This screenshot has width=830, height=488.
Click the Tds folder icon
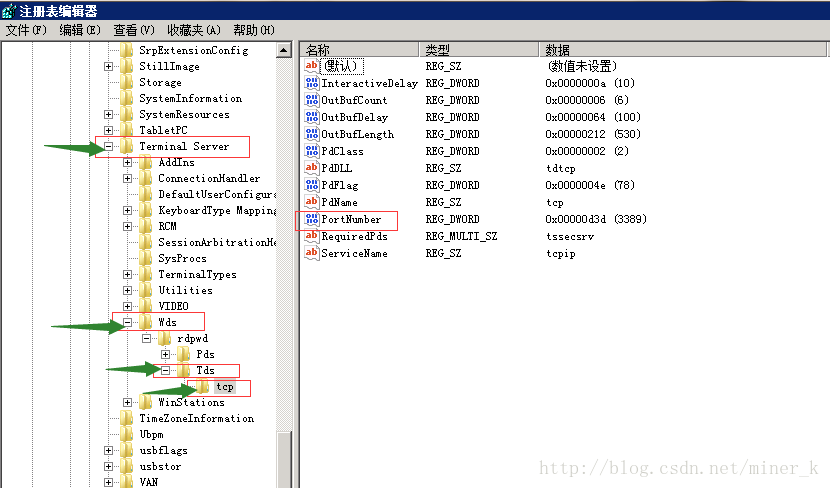click(184, 370)
